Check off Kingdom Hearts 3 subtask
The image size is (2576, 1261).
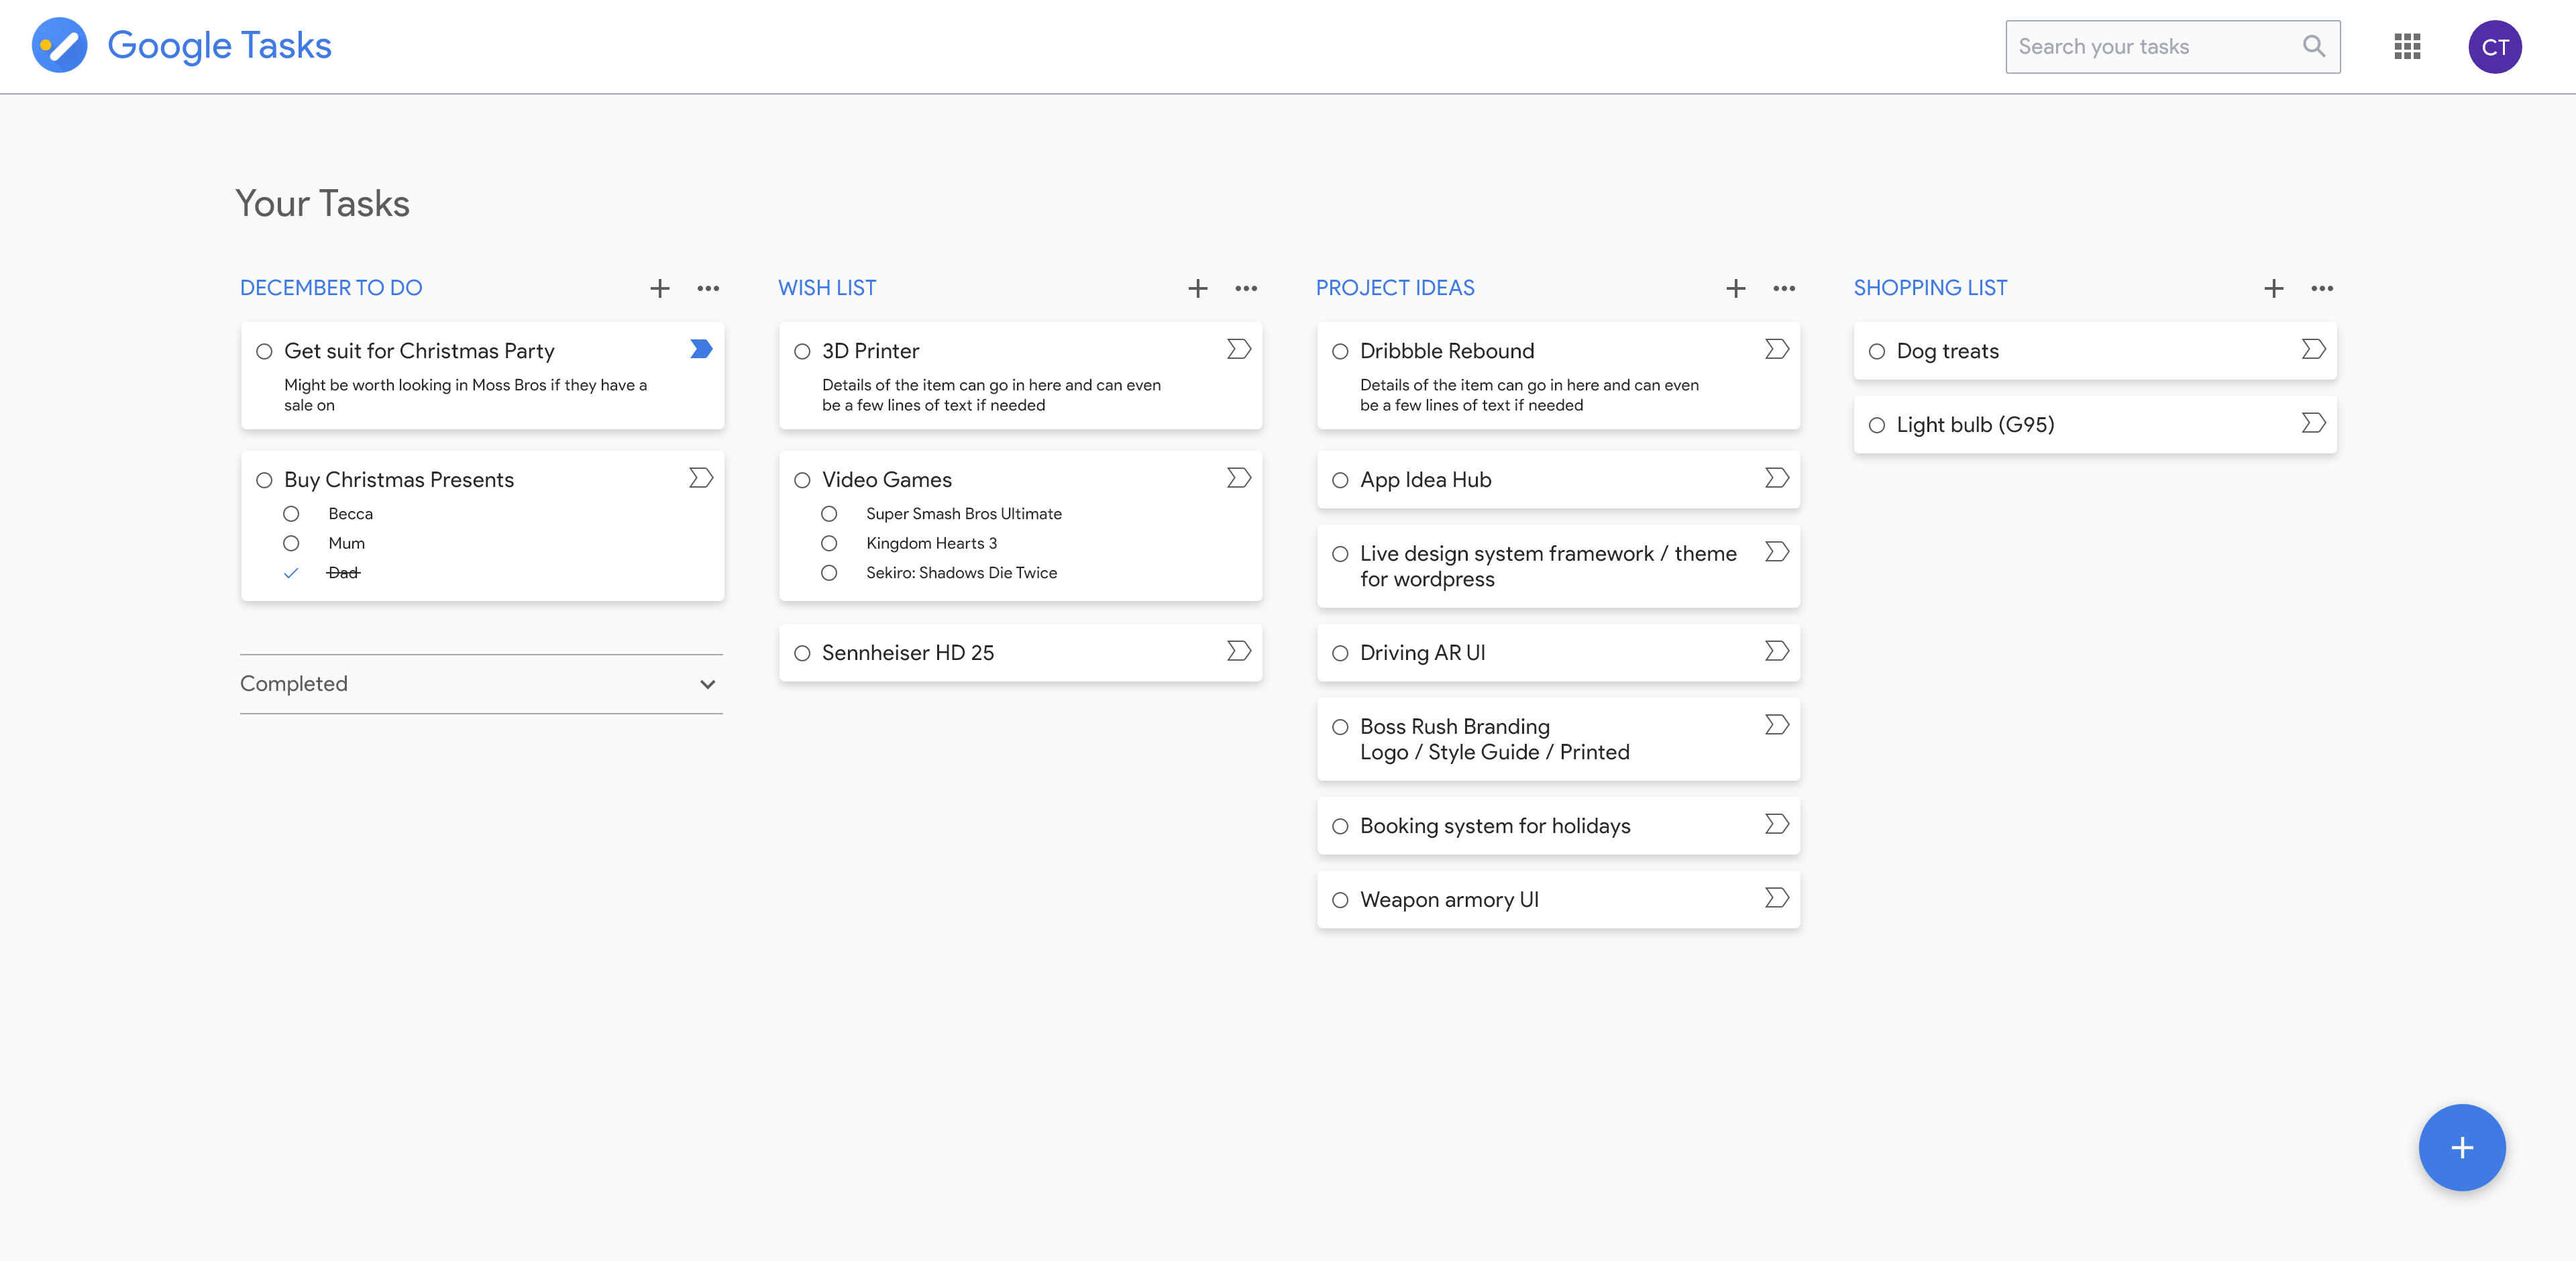829,543
